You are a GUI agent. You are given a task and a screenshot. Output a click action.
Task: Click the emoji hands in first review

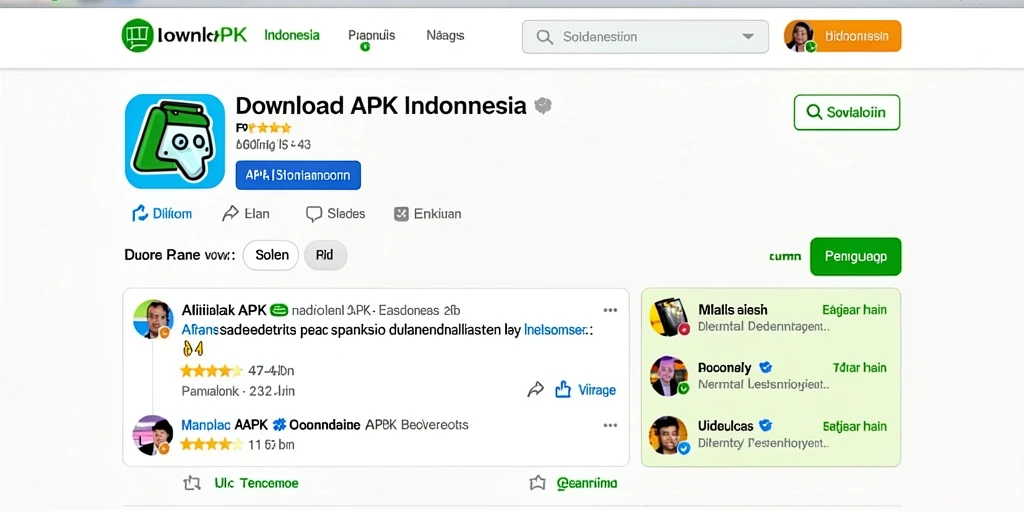(x=193, y=351)
